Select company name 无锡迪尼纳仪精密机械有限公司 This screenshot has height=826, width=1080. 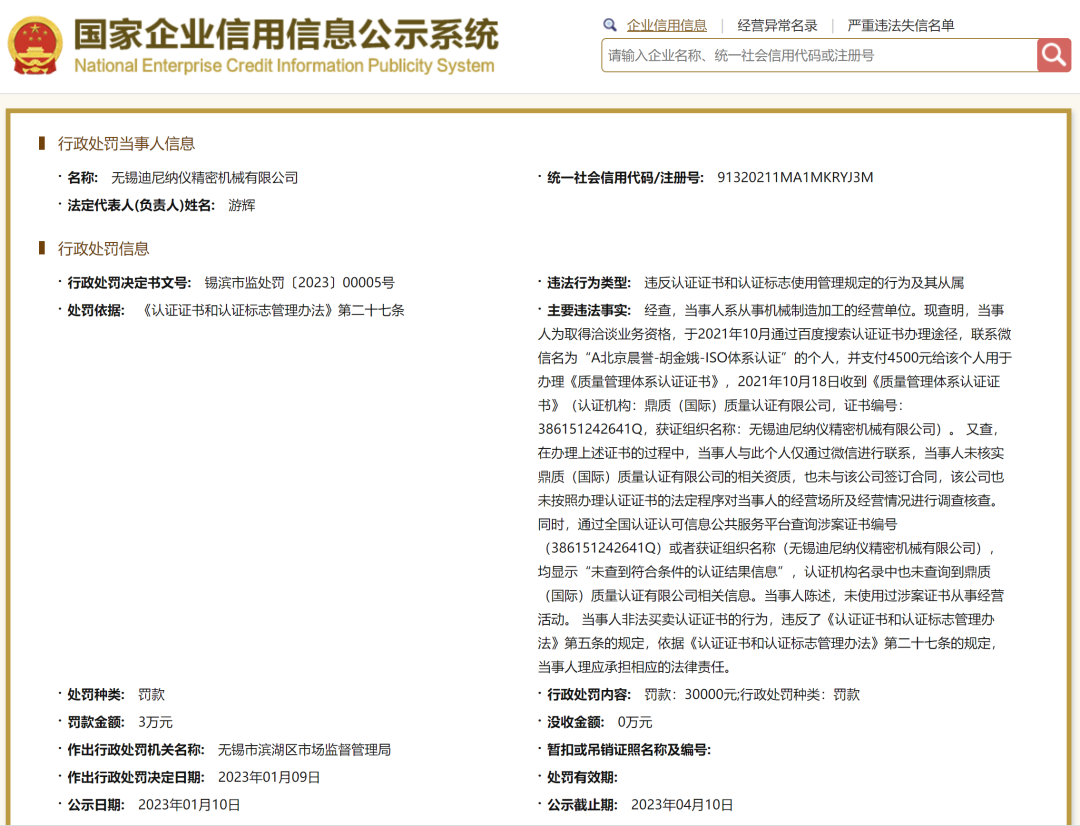(x=205, y=178)
